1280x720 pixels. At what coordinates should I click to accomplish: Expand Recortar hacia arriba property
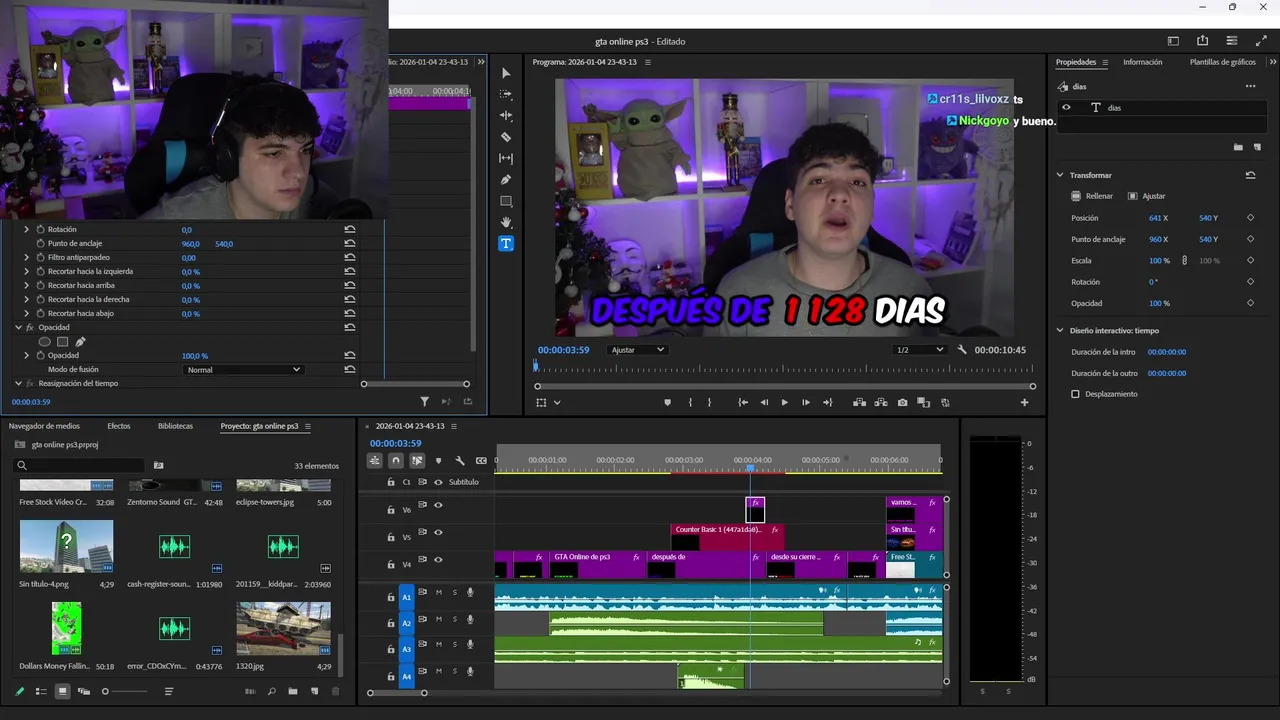pos(27,286)
